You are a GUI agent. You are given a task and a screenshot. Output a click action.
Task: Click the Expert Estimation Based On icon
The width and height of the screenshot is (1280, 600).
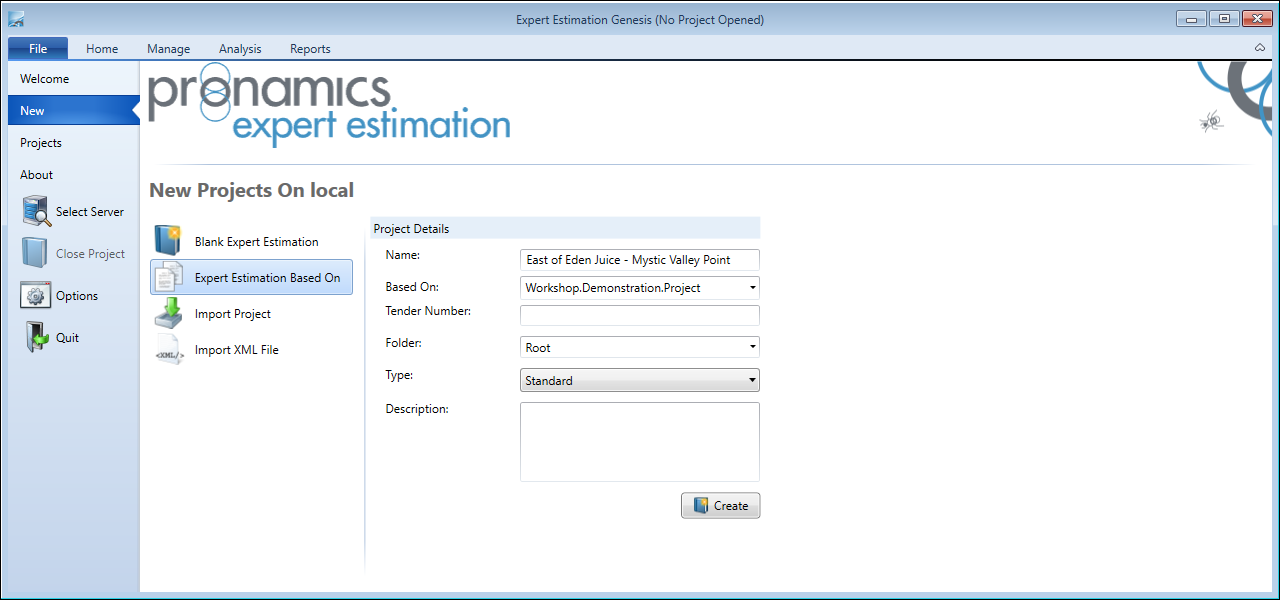(x=168, y=277)
